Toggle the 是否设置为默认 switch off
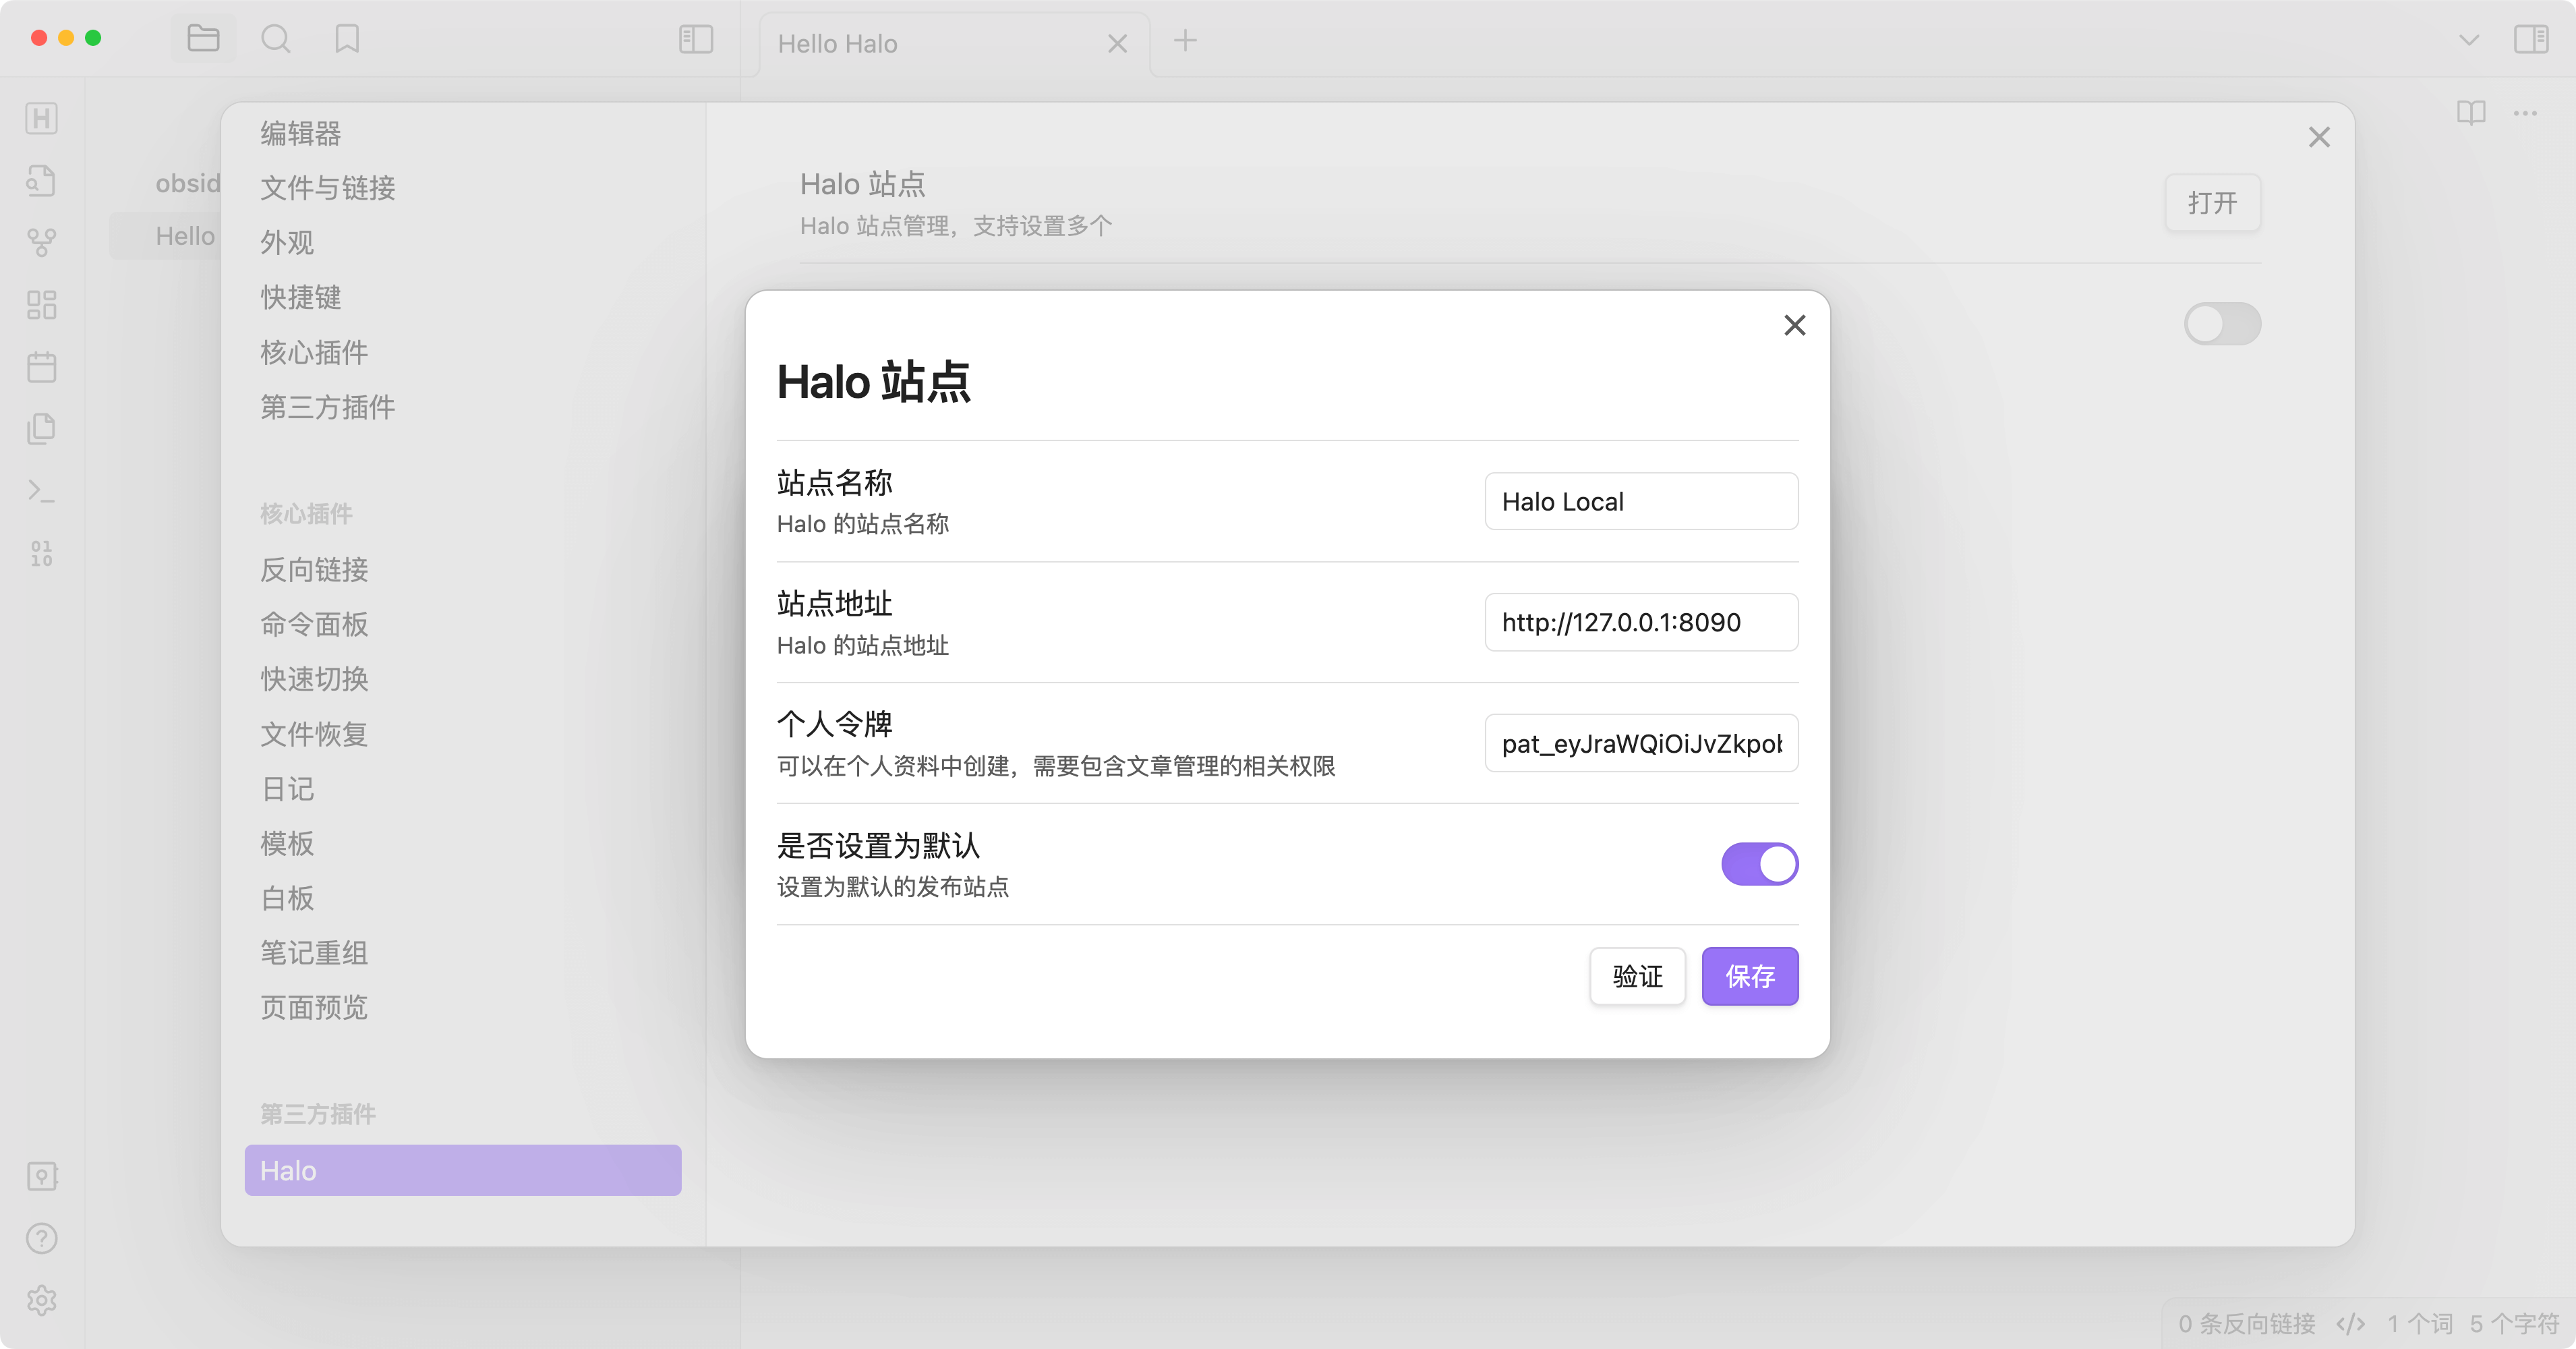The width and height of the screenshot is (2576, 1349). 1760,864
